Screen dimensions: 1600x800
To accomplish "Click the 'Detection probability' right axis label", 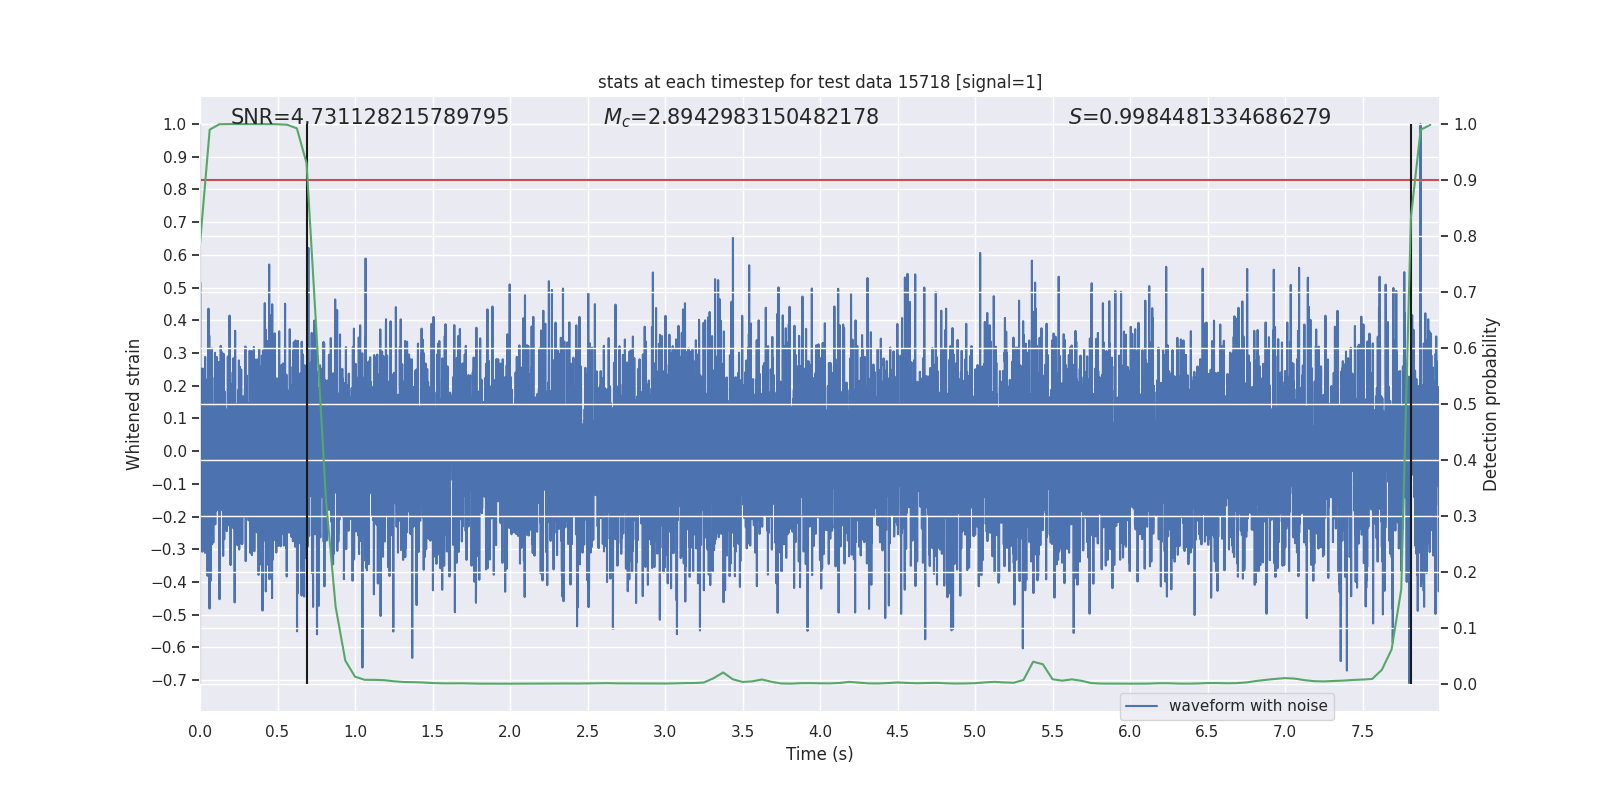I will click(x=1490, y=404).
